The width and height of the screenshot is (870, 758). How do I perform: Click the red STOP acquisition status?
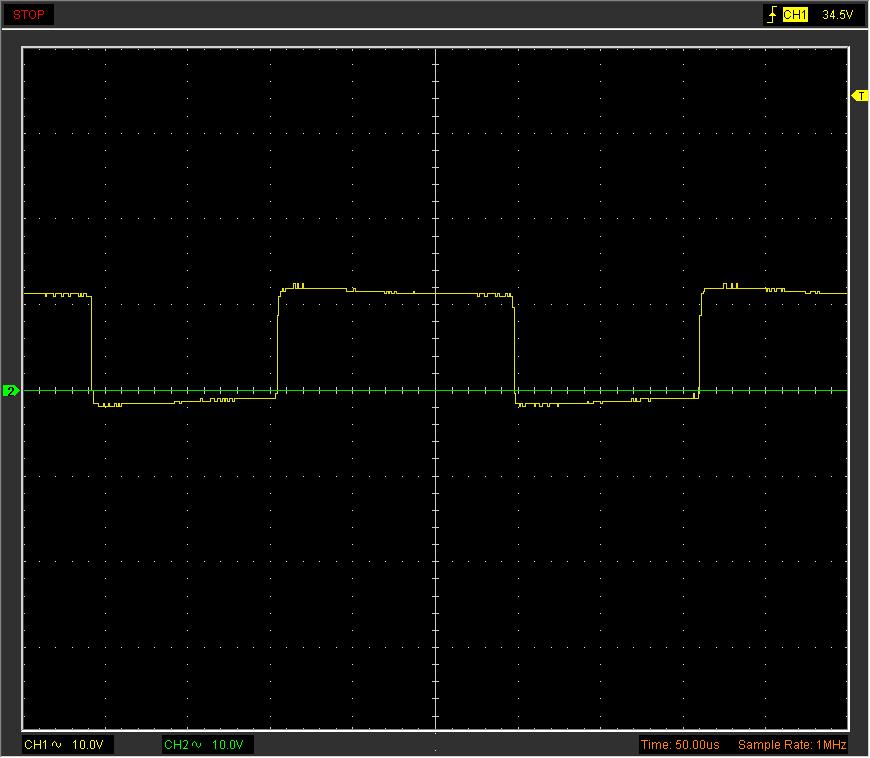click(29, 15)
